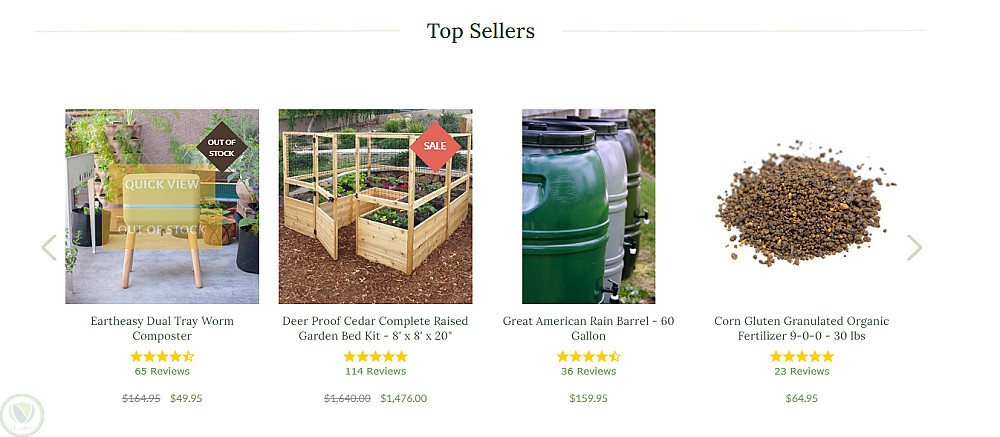Open Great American Rain Barrel title link
This screenshot has width=1000, height=437.
pos(588,328)
